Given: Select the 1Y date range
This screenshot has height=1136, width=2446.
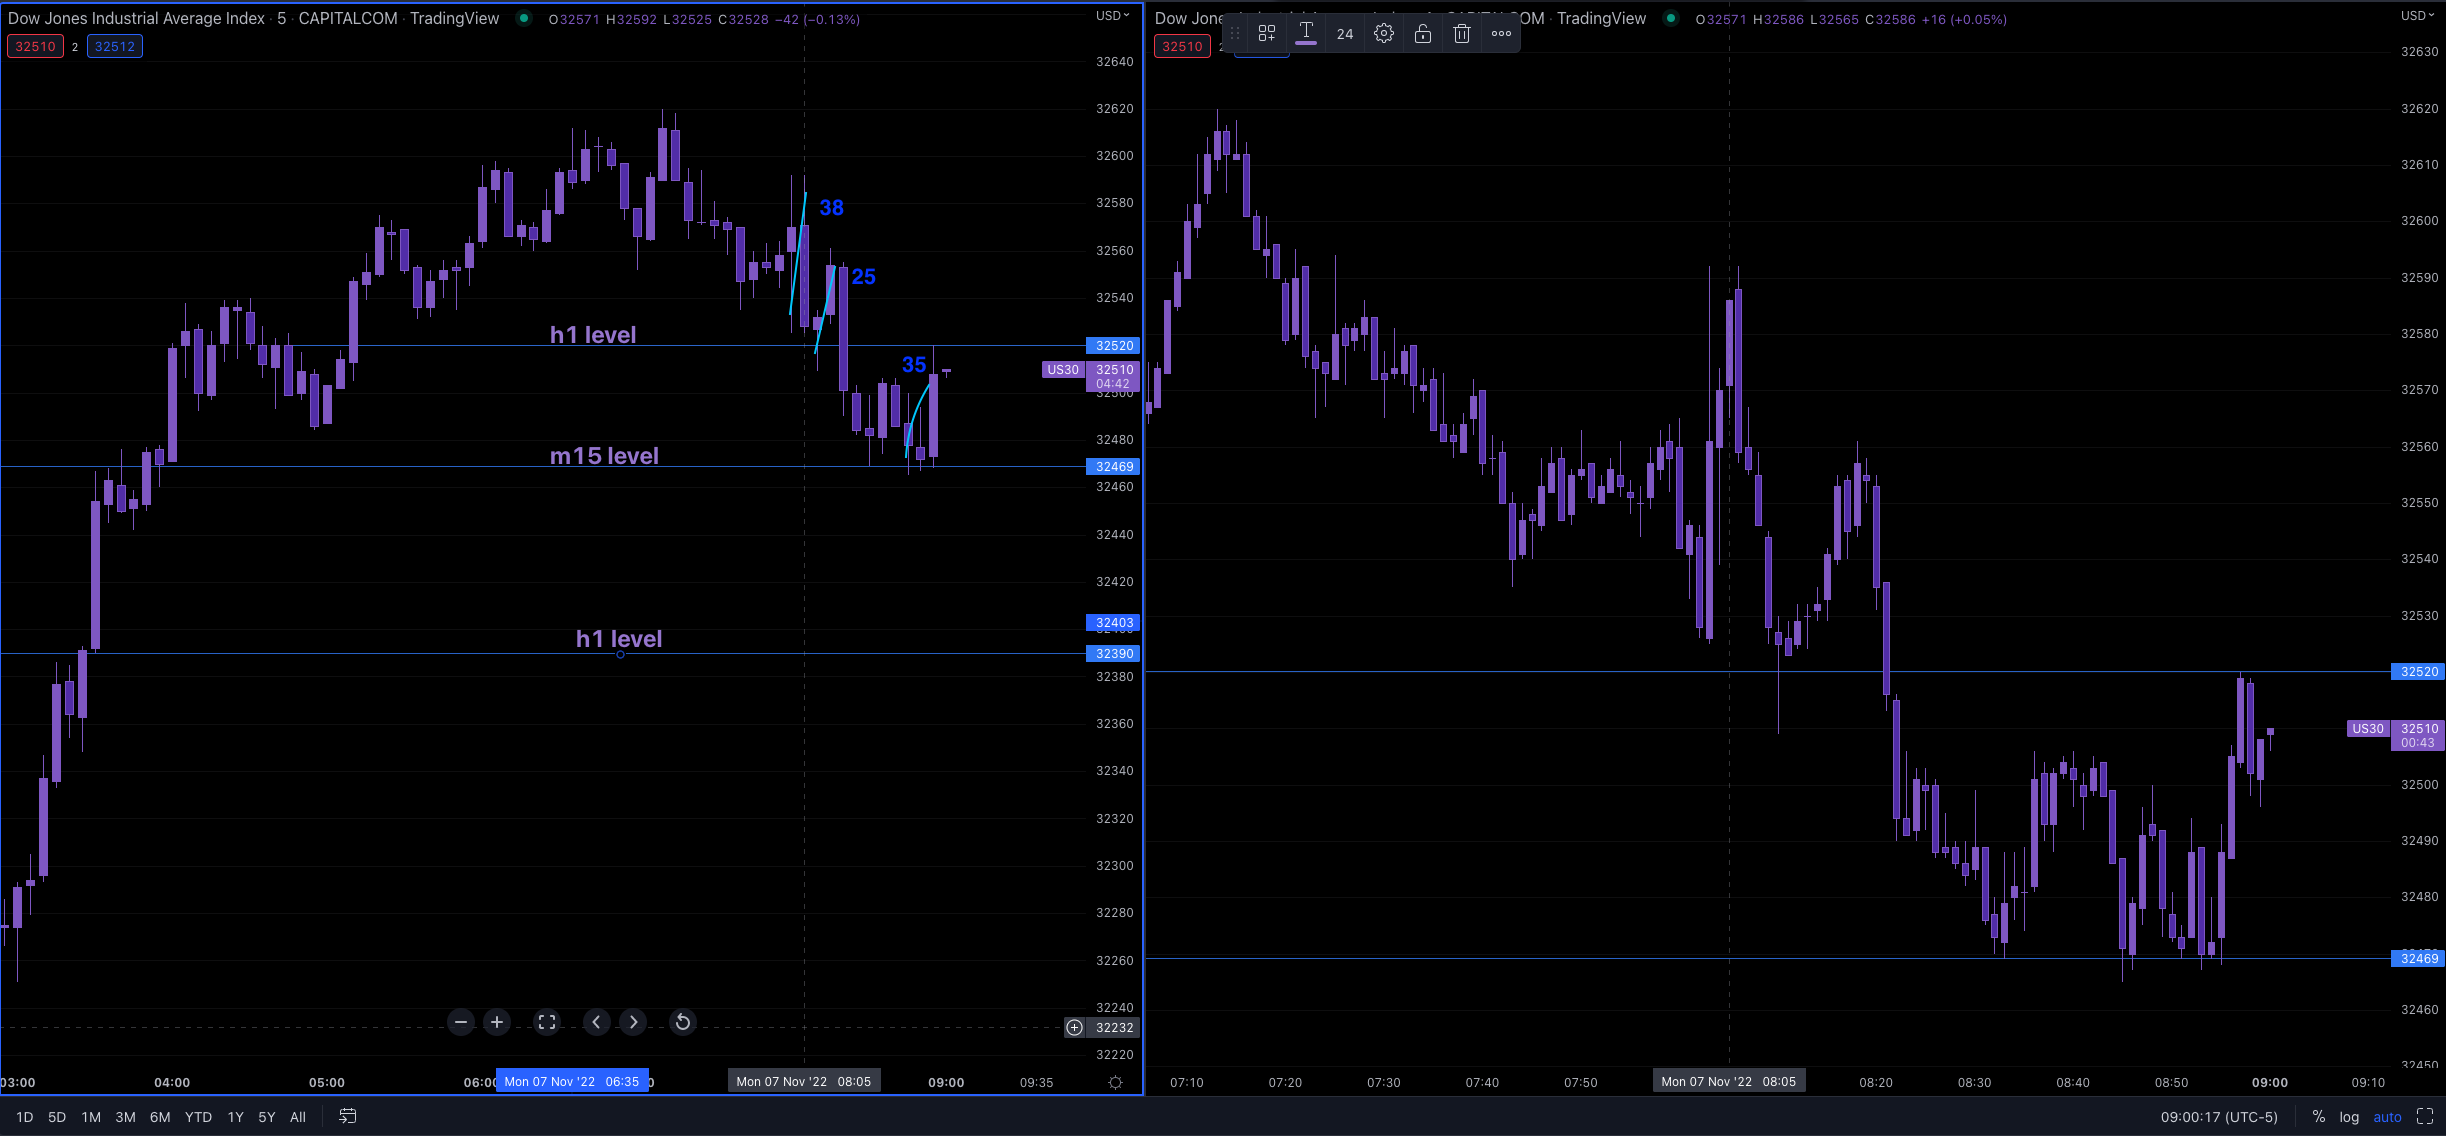Looking at the screenshot, I should click(236, 1117).
